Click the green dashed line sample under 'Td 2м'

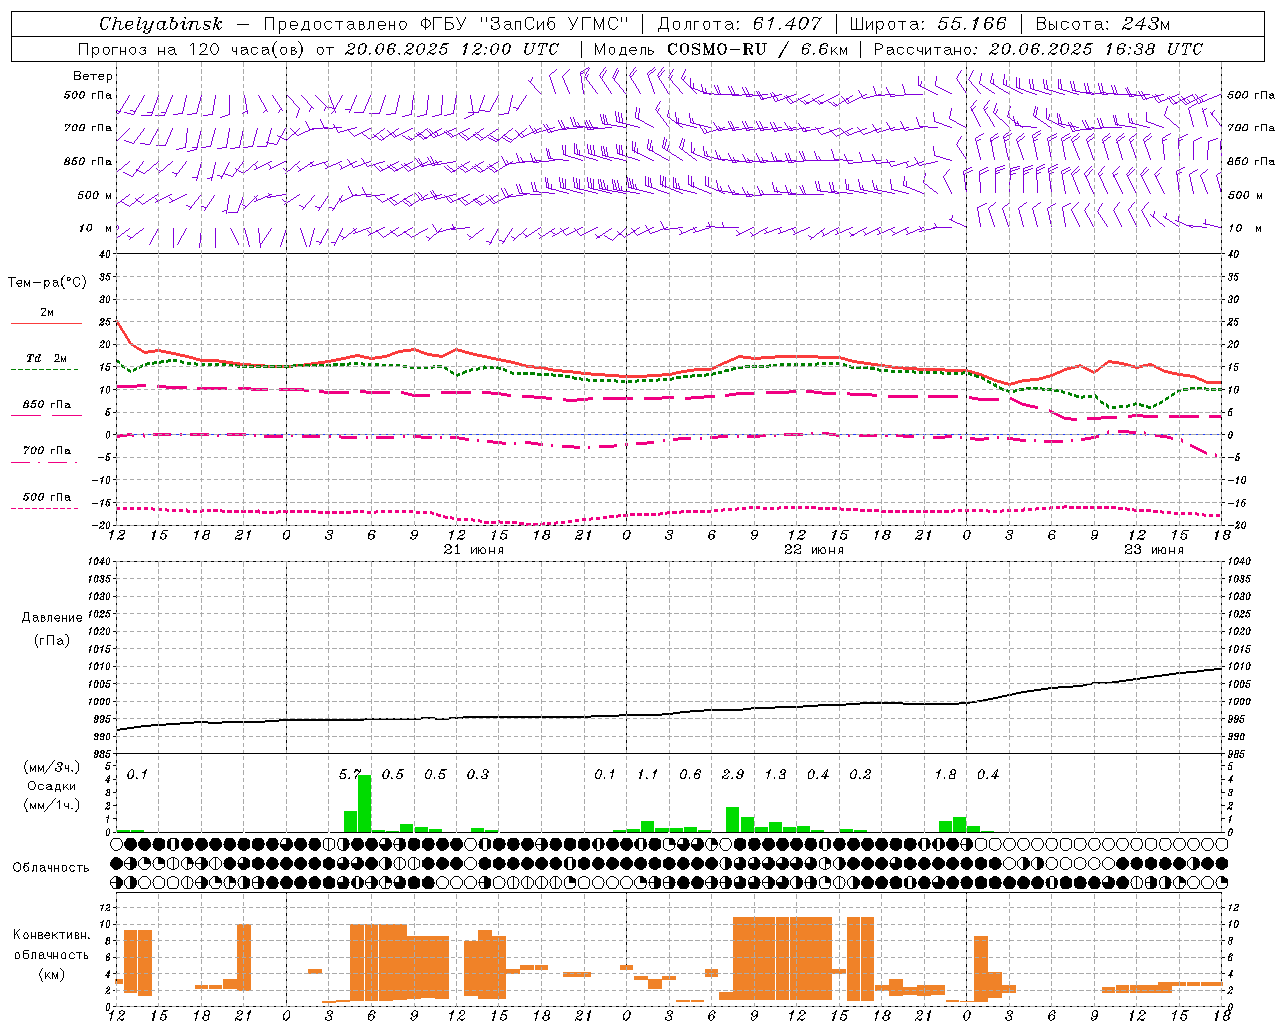pos(45,370)
